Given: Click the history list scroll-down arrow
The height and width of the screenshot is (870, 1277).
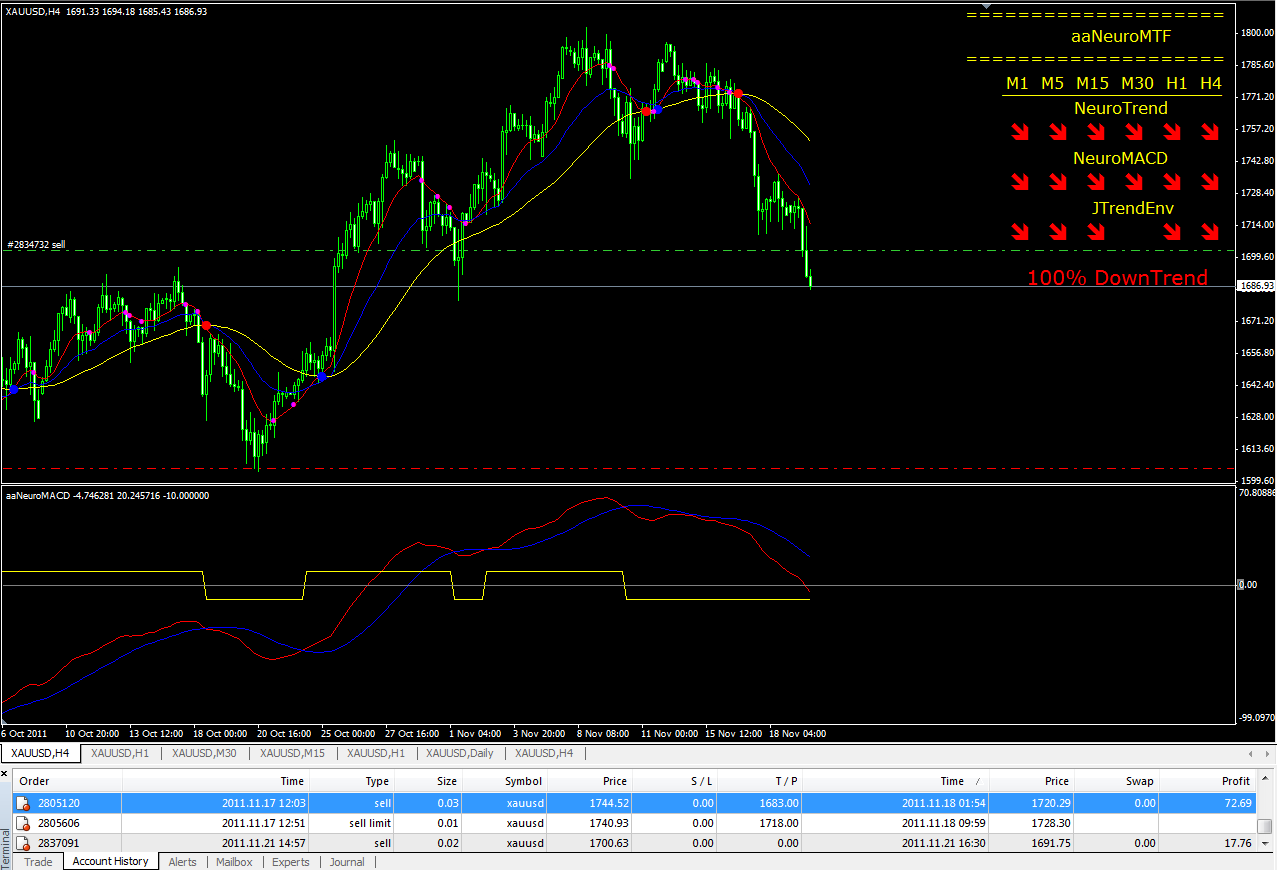Looking at the screenshot, I should (x=1265, y=844).
